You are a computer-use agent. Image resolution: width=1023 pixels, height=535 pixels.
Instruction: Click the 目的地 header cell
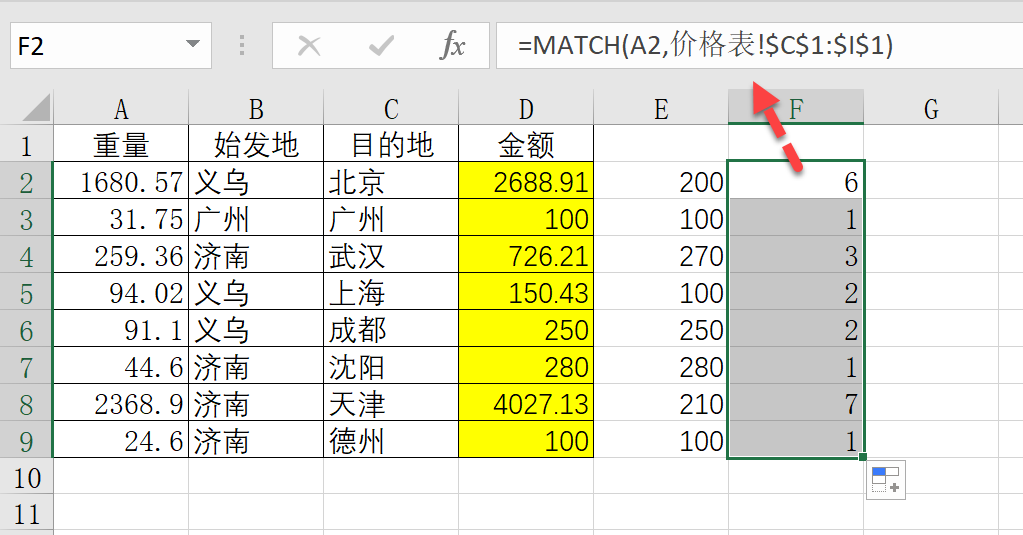pyautogui.click(x=391, y=144)
